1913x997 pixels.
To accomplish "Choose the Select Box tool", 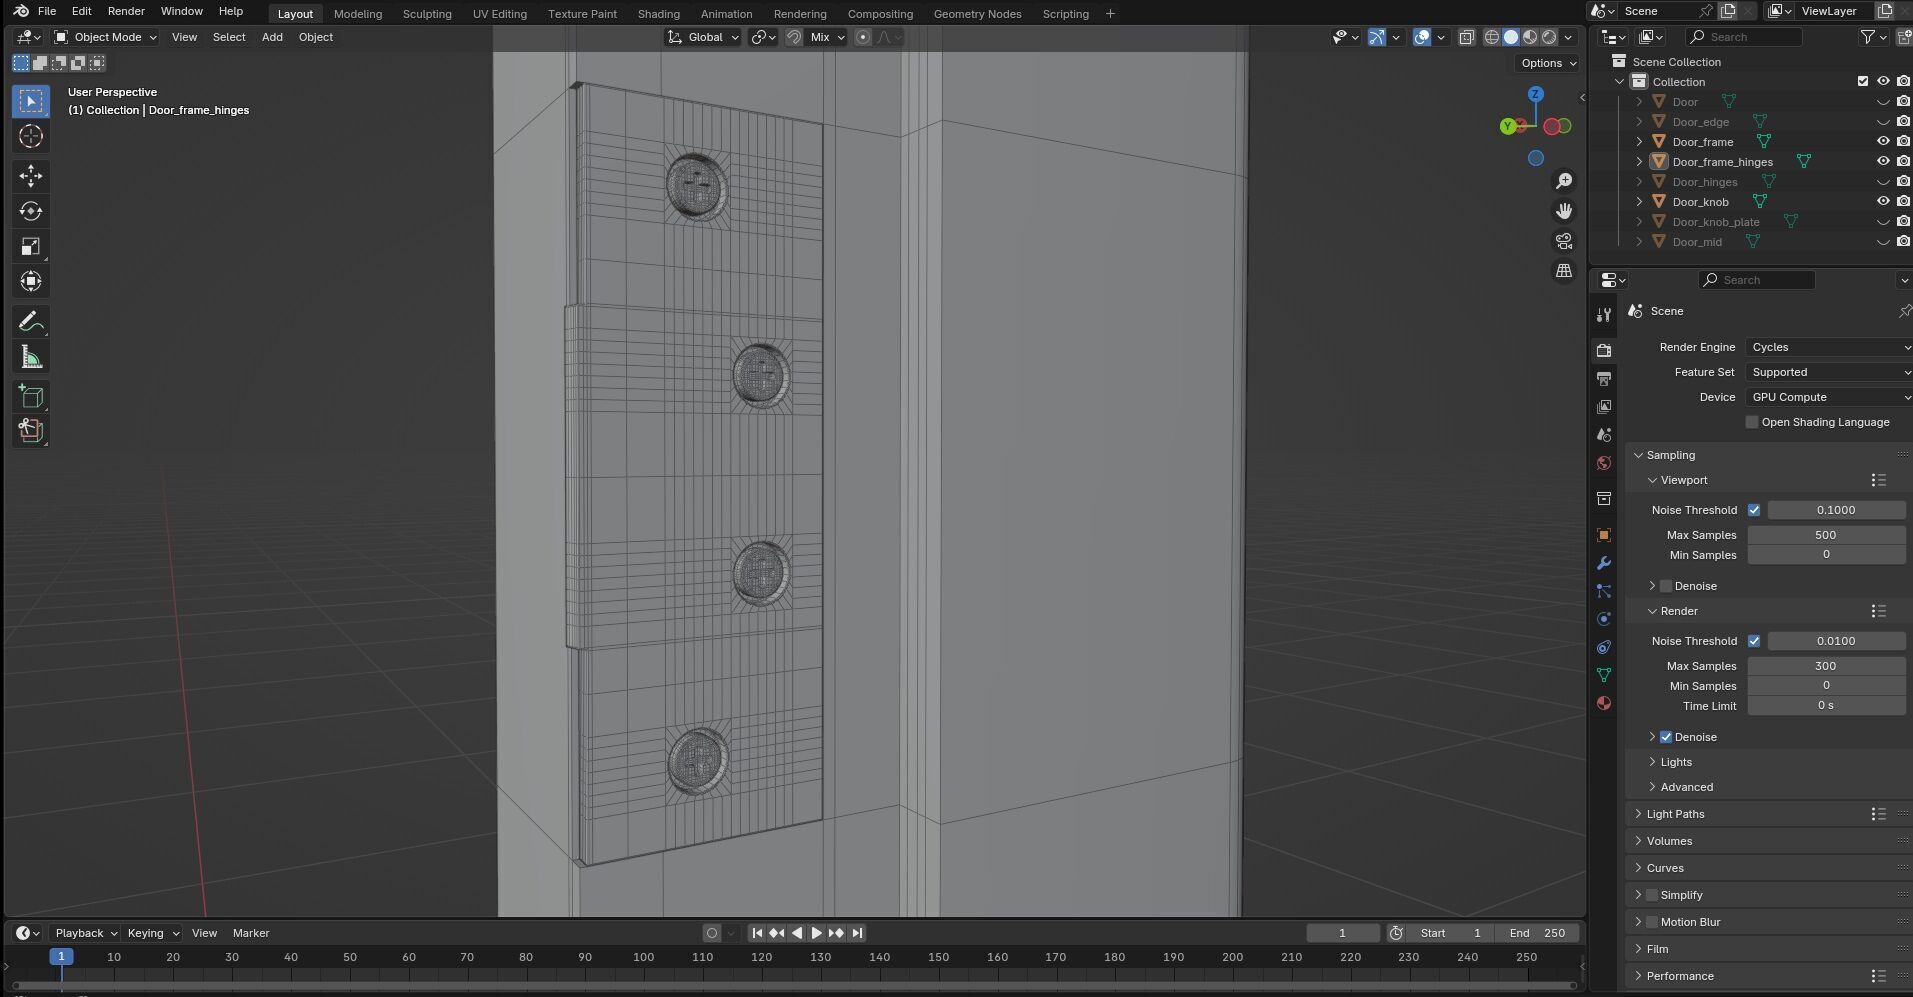I will tap(31, 101).
